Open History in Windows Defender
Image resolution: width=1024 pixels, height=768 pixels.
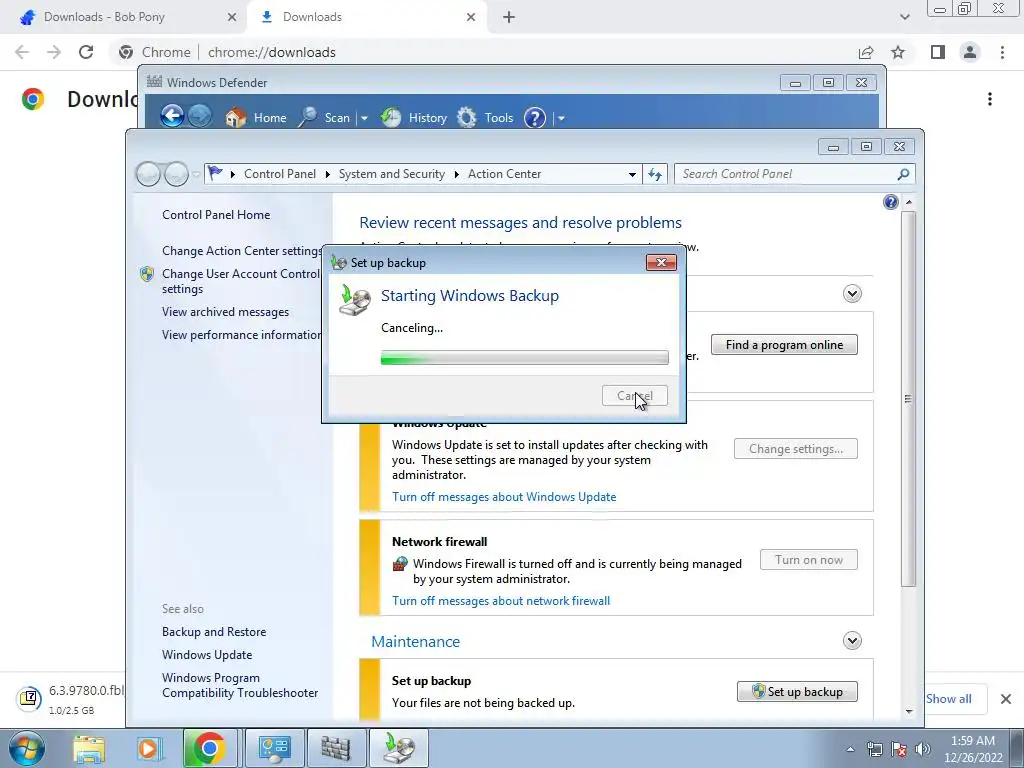click(x=414, y=118)
